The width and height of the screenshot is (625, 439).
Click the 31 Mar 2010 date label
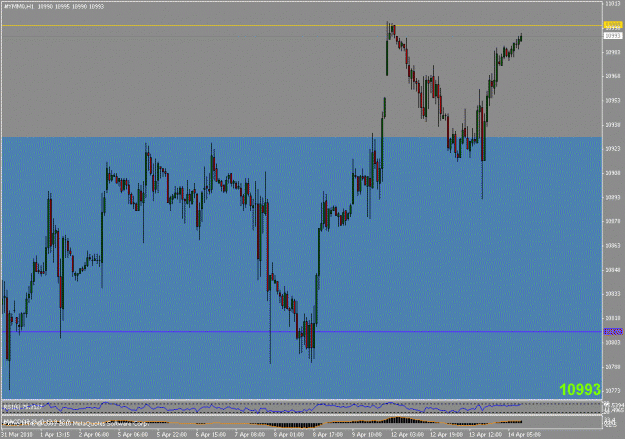click(18, 434)
